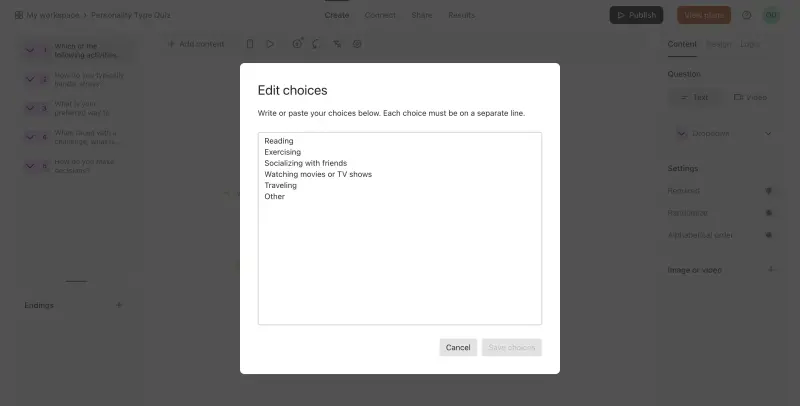
Task: Click the dropdown type icon of question 1
Action: coord(37,50)
